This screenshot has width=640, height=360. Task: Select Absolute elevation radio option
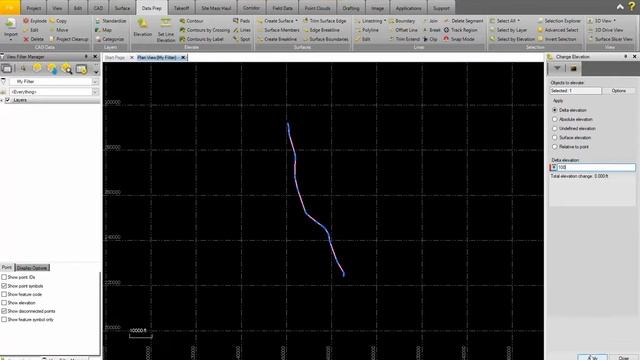[x=554, y=119]
